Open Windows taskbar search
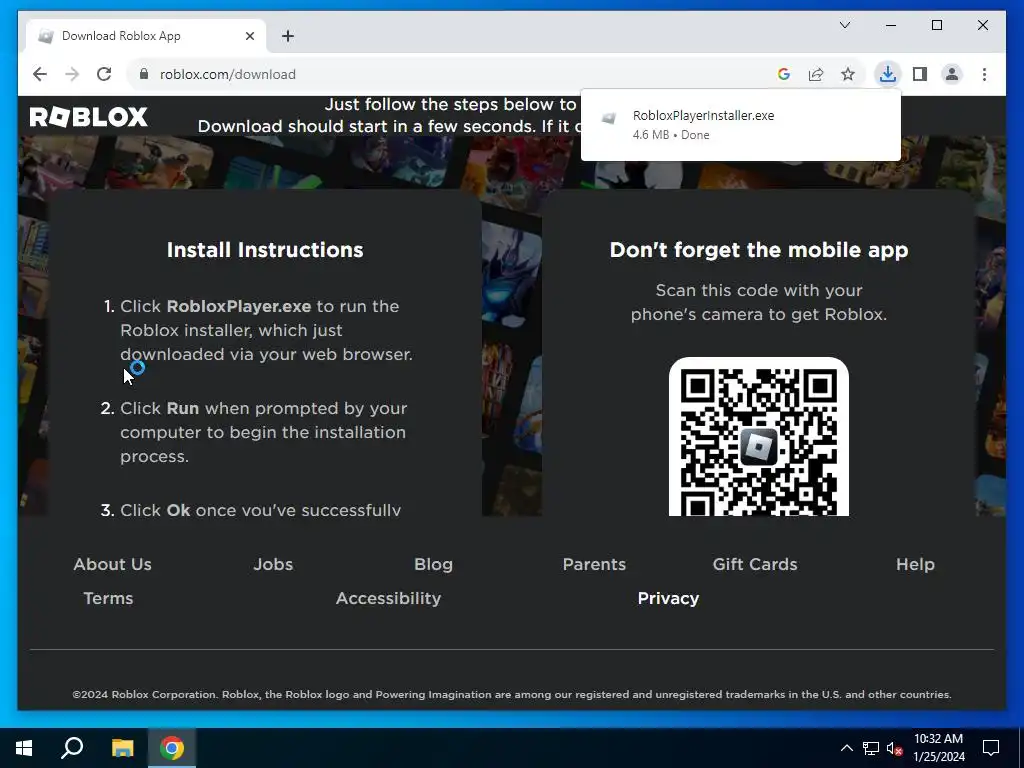This screenshot has height=768, width=1024. click(x=72, y=748)
